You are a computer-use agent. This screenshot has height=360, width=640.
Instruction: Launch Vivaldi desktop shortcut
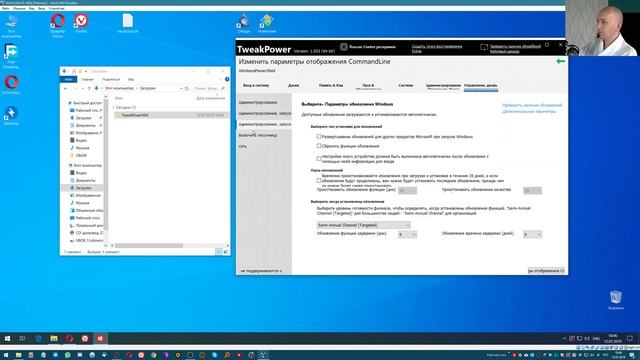(x=81, y=23)
